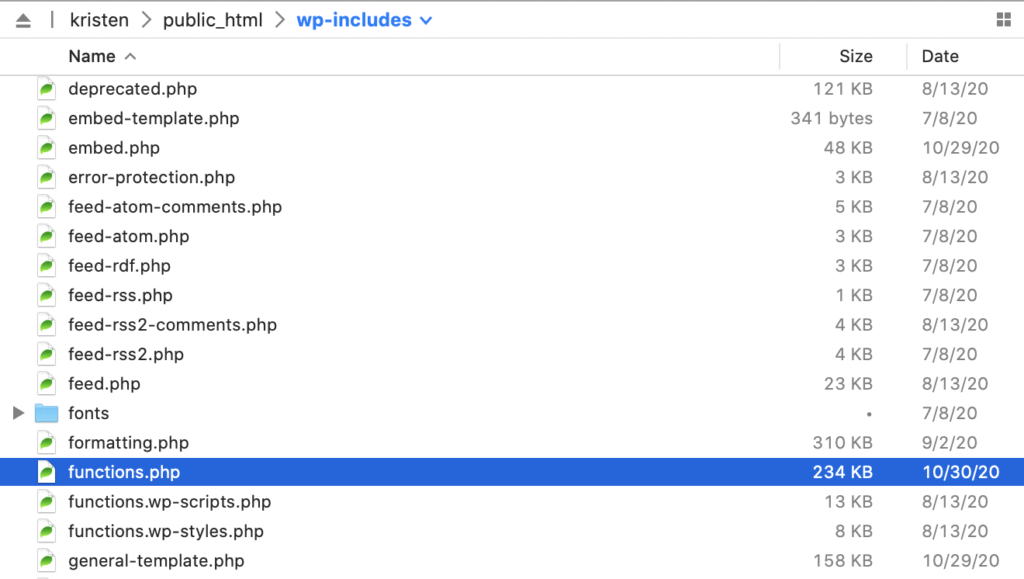Image resolution: width=1024 pixels, height=579 pixels.
Task: Open the wp-includes breadcrumb dropdown
Action: (x=427, y=19)
